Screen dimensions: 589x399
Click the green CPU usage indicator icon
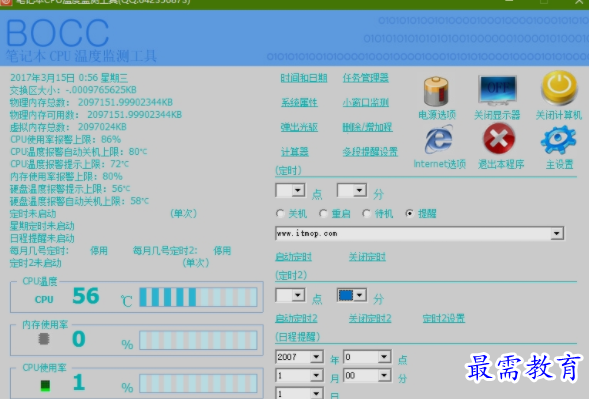pos(45,385)
